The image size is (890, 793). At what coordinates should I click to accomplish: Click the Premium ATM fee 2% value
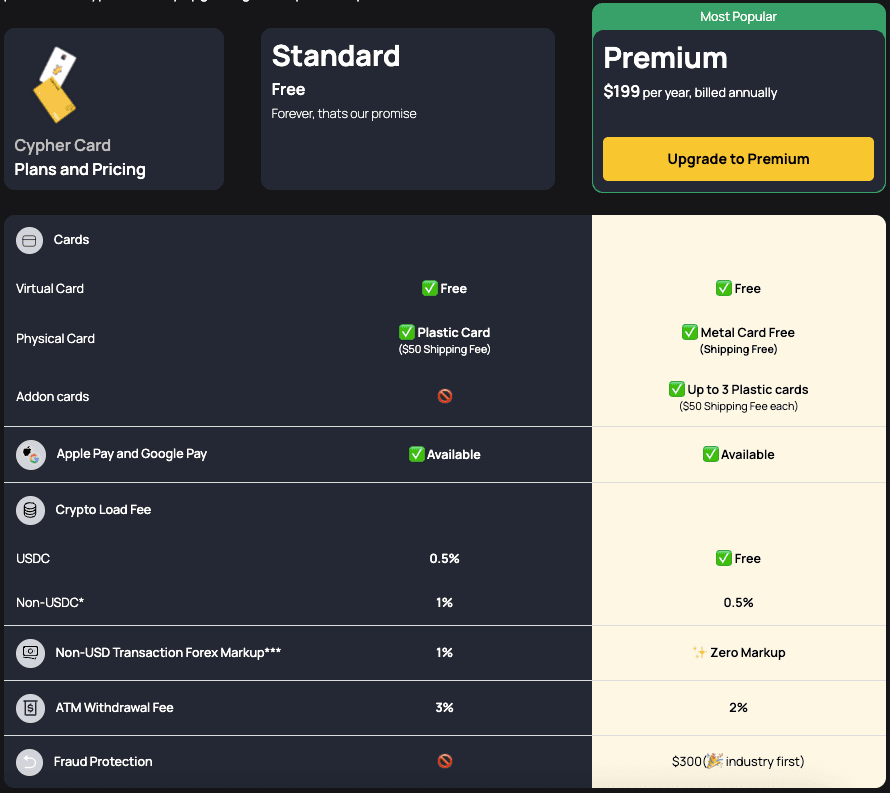[x=738, y=707]
